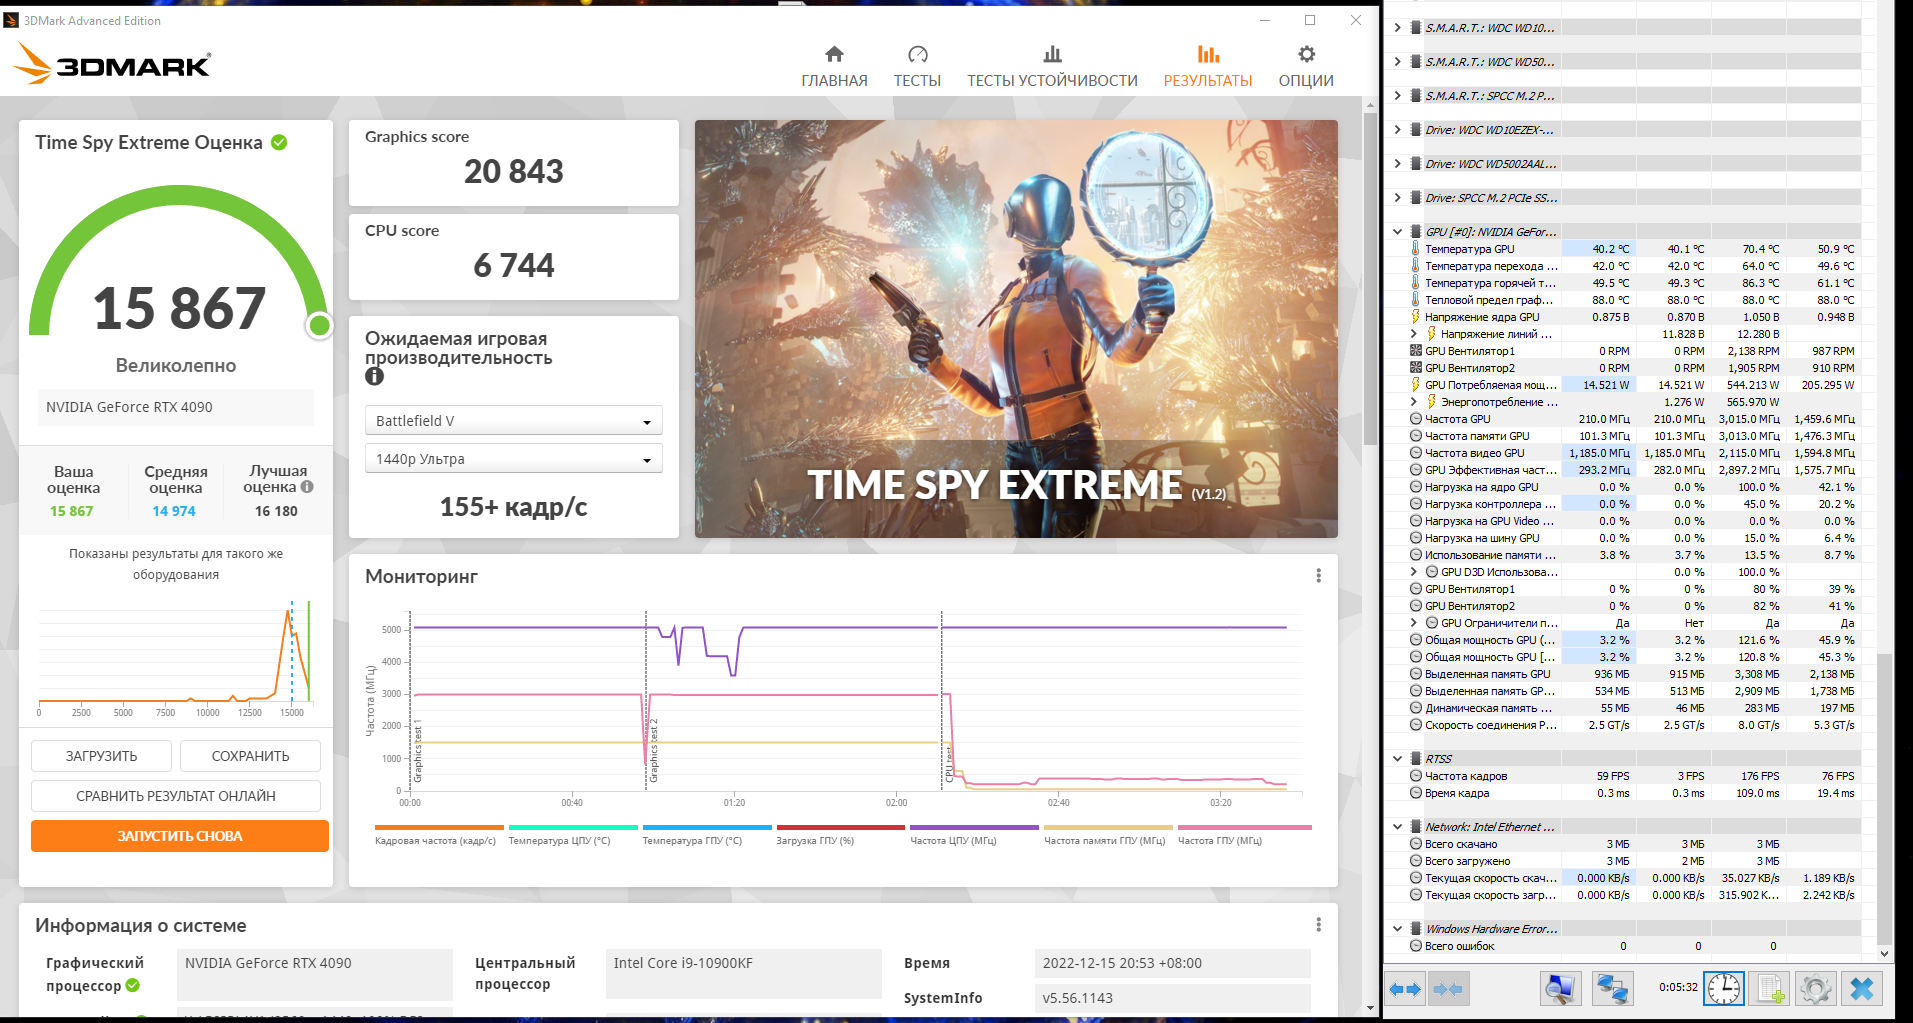Click the info icon next to Лучшая оценка

[x=307, y=487]
